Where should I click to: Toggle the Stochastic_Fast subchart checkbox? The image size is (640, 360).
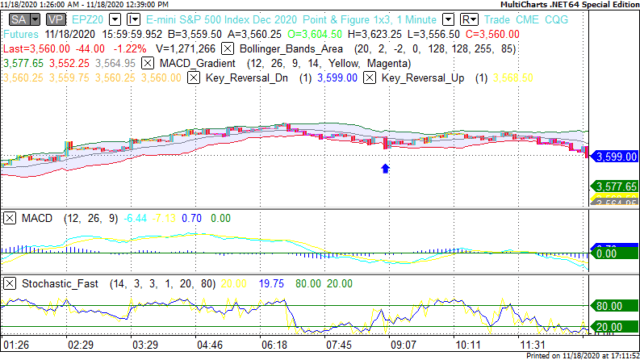9,284
